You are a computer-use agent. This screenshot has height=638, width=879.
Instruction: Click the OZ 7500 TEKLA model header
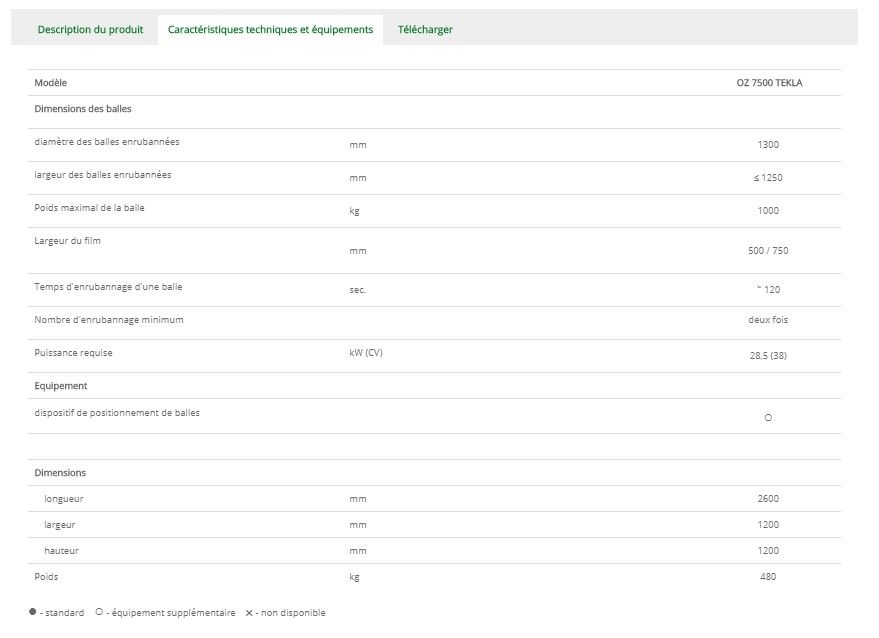click(x=768, y=83)
